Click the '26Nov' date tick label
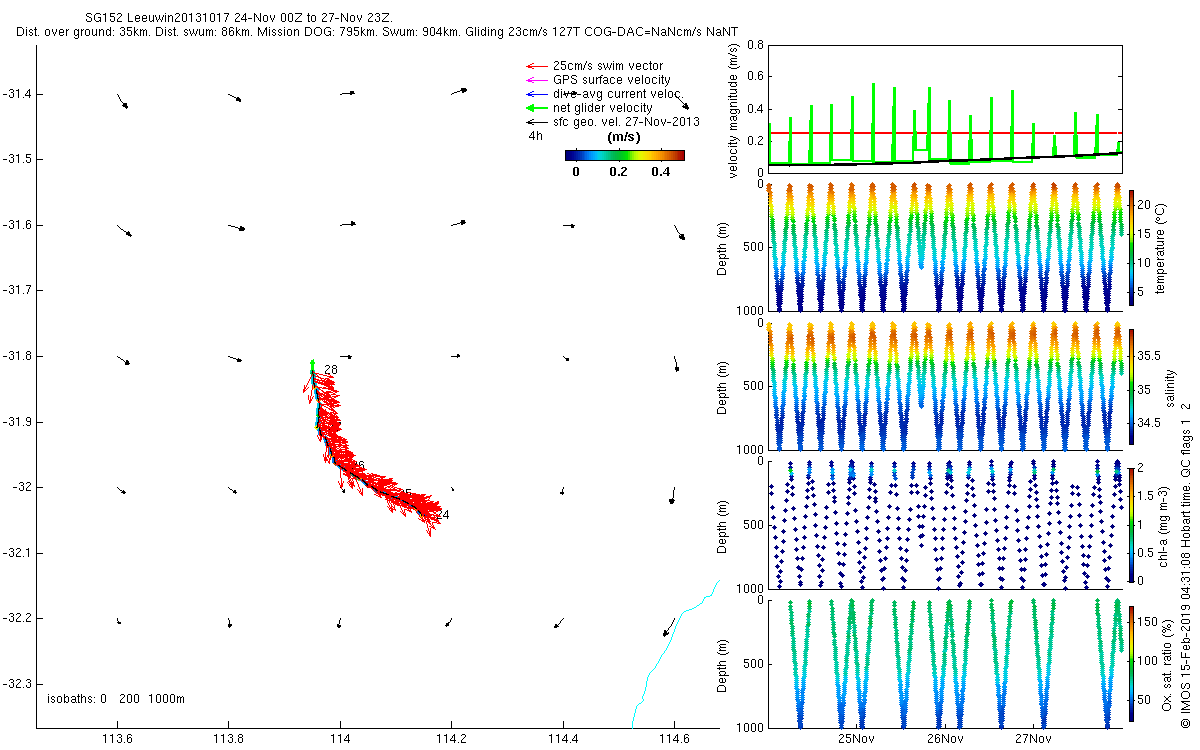 click(945, 739)
